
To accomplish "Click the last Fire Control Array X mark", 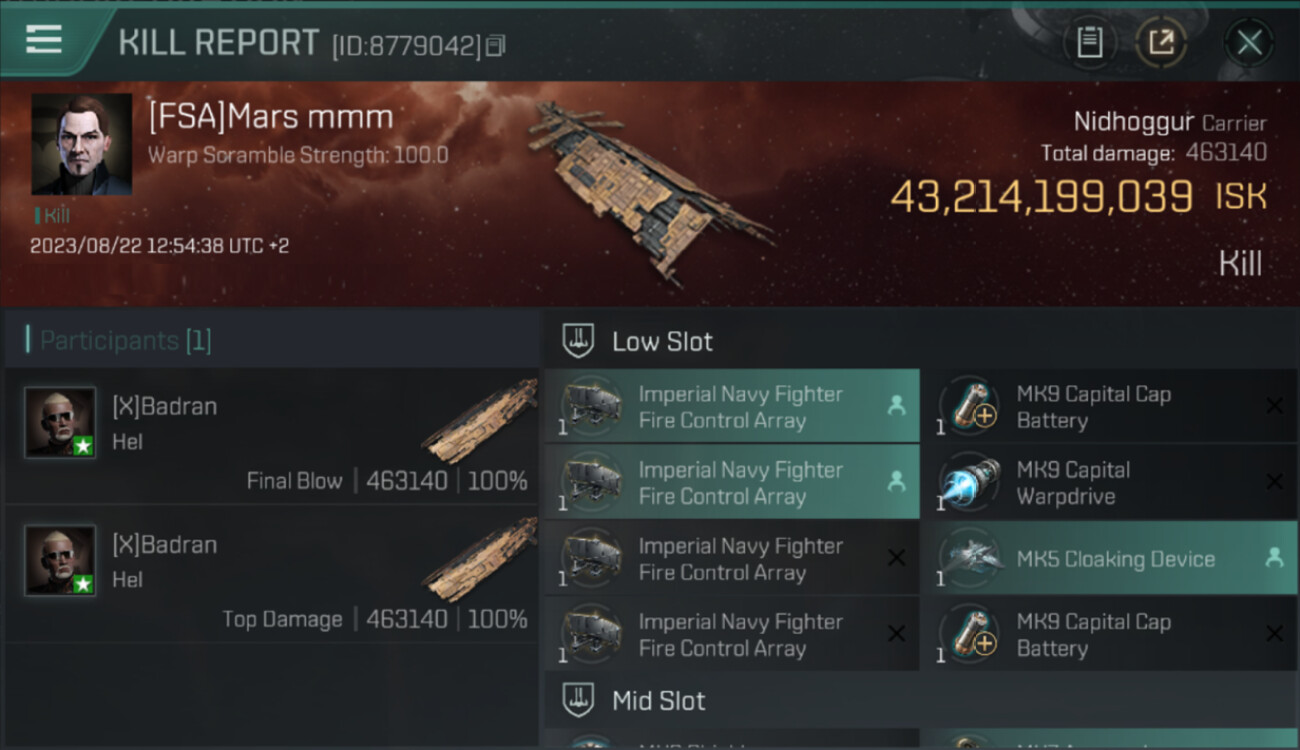I will (x=896, y=634).
